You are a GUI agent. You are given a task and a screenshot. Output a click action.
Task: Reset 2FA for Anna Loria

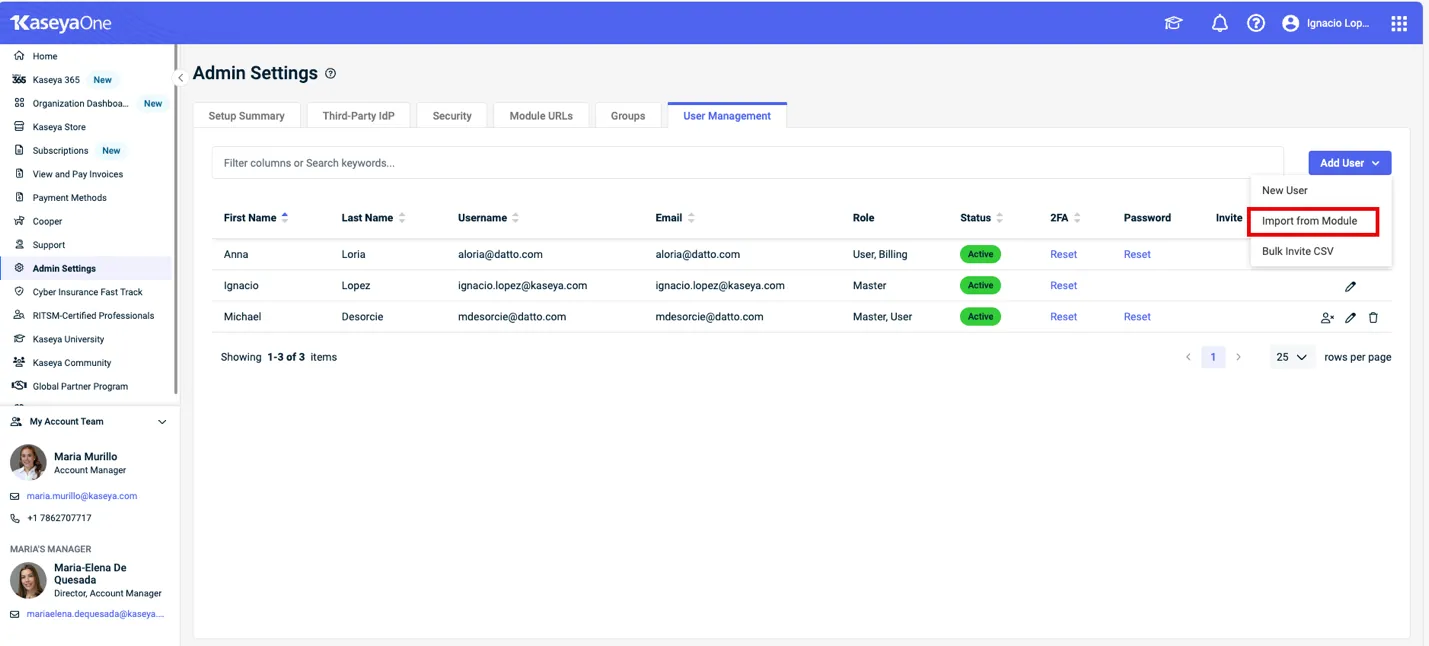1063,254
